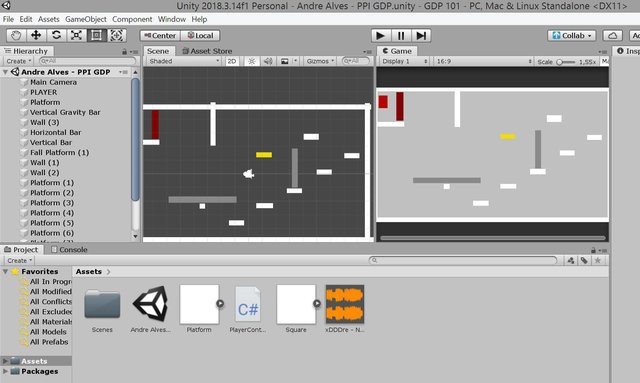Viewport: 640px width, 383px height.
Task: Select the Project tab
Action: (21, 249)
